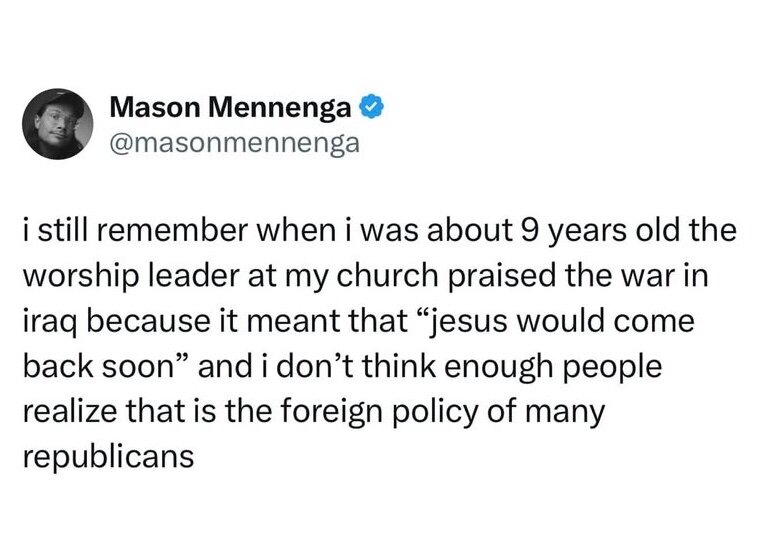Click the display name Mason Mennenga
The image size is (762, 547).
pyautogui.click(x=230, y=106)
